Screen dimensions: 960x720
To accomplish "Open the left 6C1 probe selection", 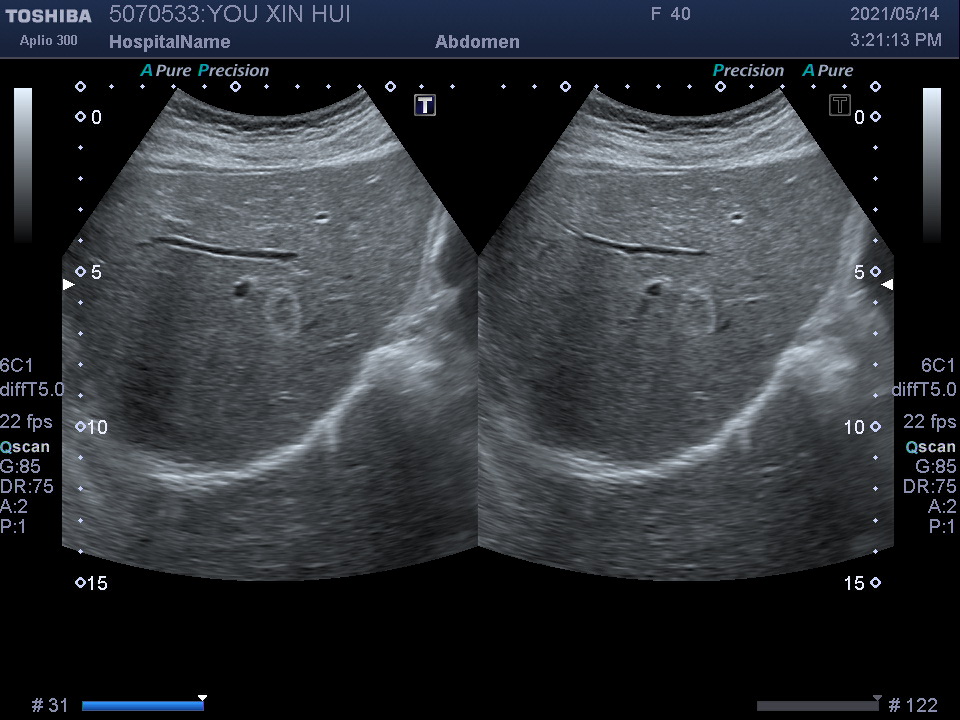I will (x=18, y=366).
